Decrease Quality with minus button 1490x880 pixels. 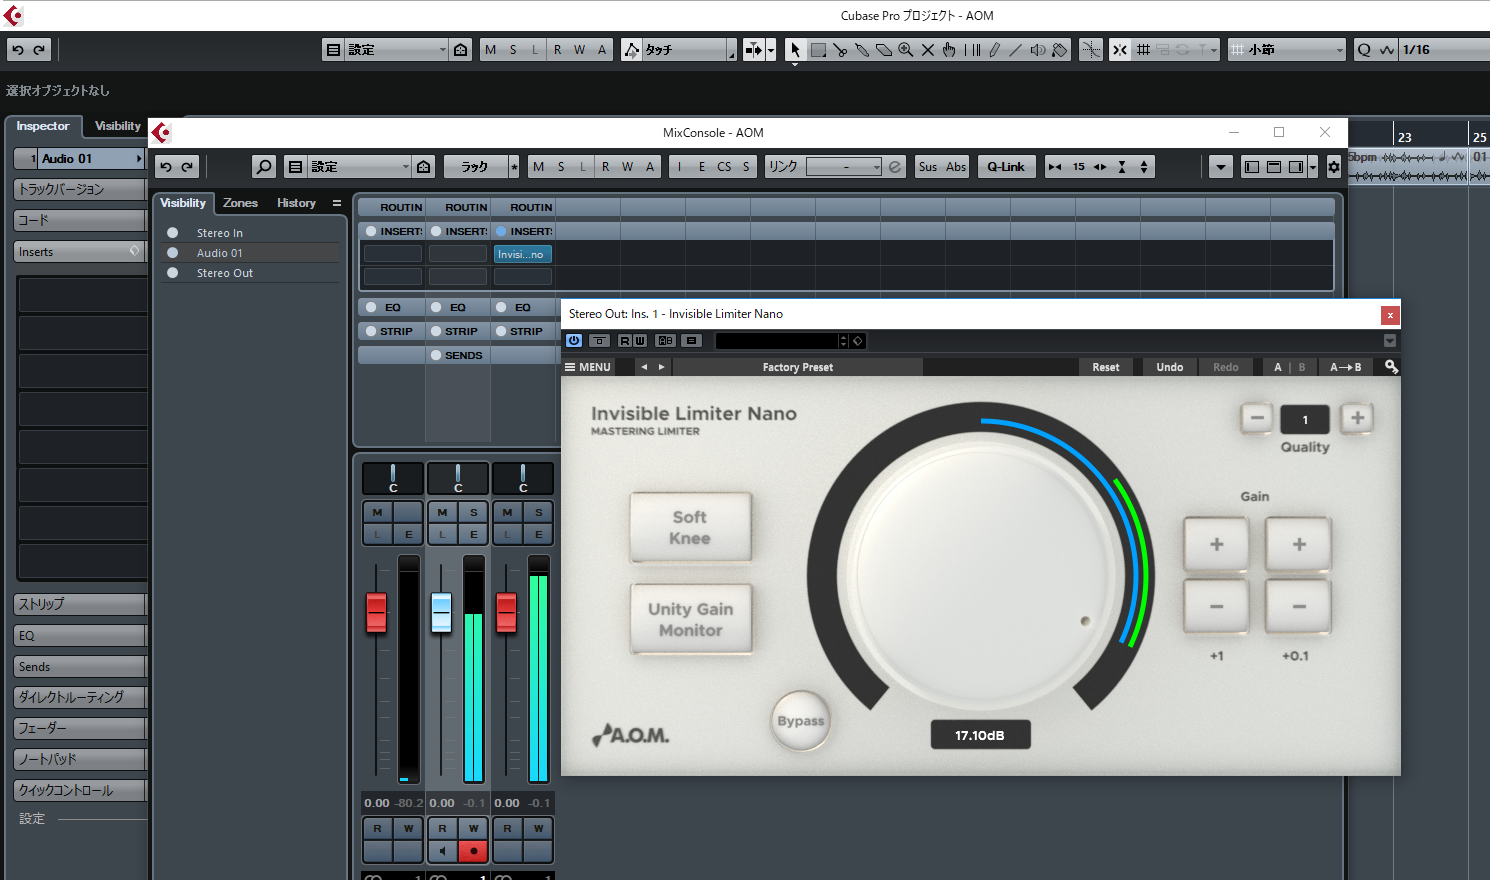[x=1257, y=418]
